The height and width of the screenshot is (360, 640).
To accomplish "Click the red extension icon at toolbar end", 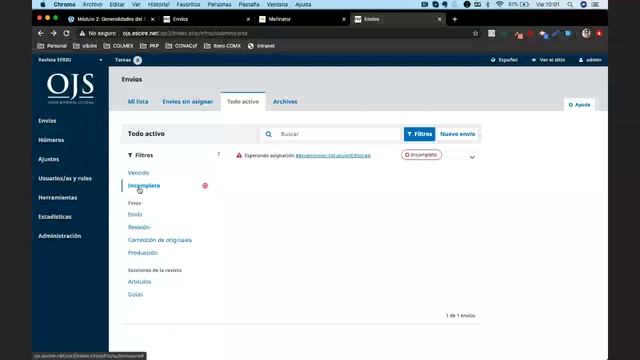I will [599, 33].
